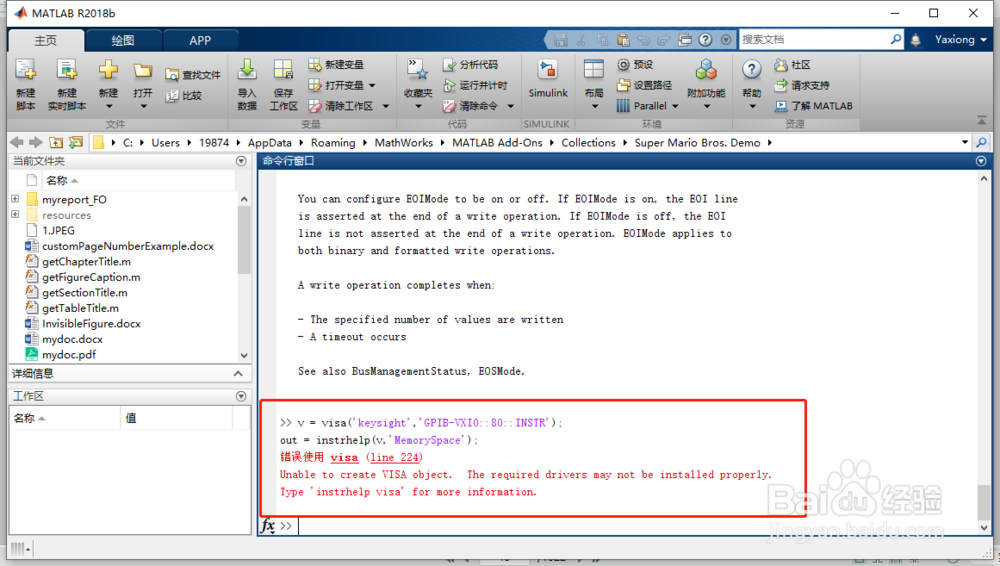The height and width of the screenshot is (566, 1000).
Task: Open the Yaxiong account dropdown
Action: pyautogui.click(x=960, y=40)
